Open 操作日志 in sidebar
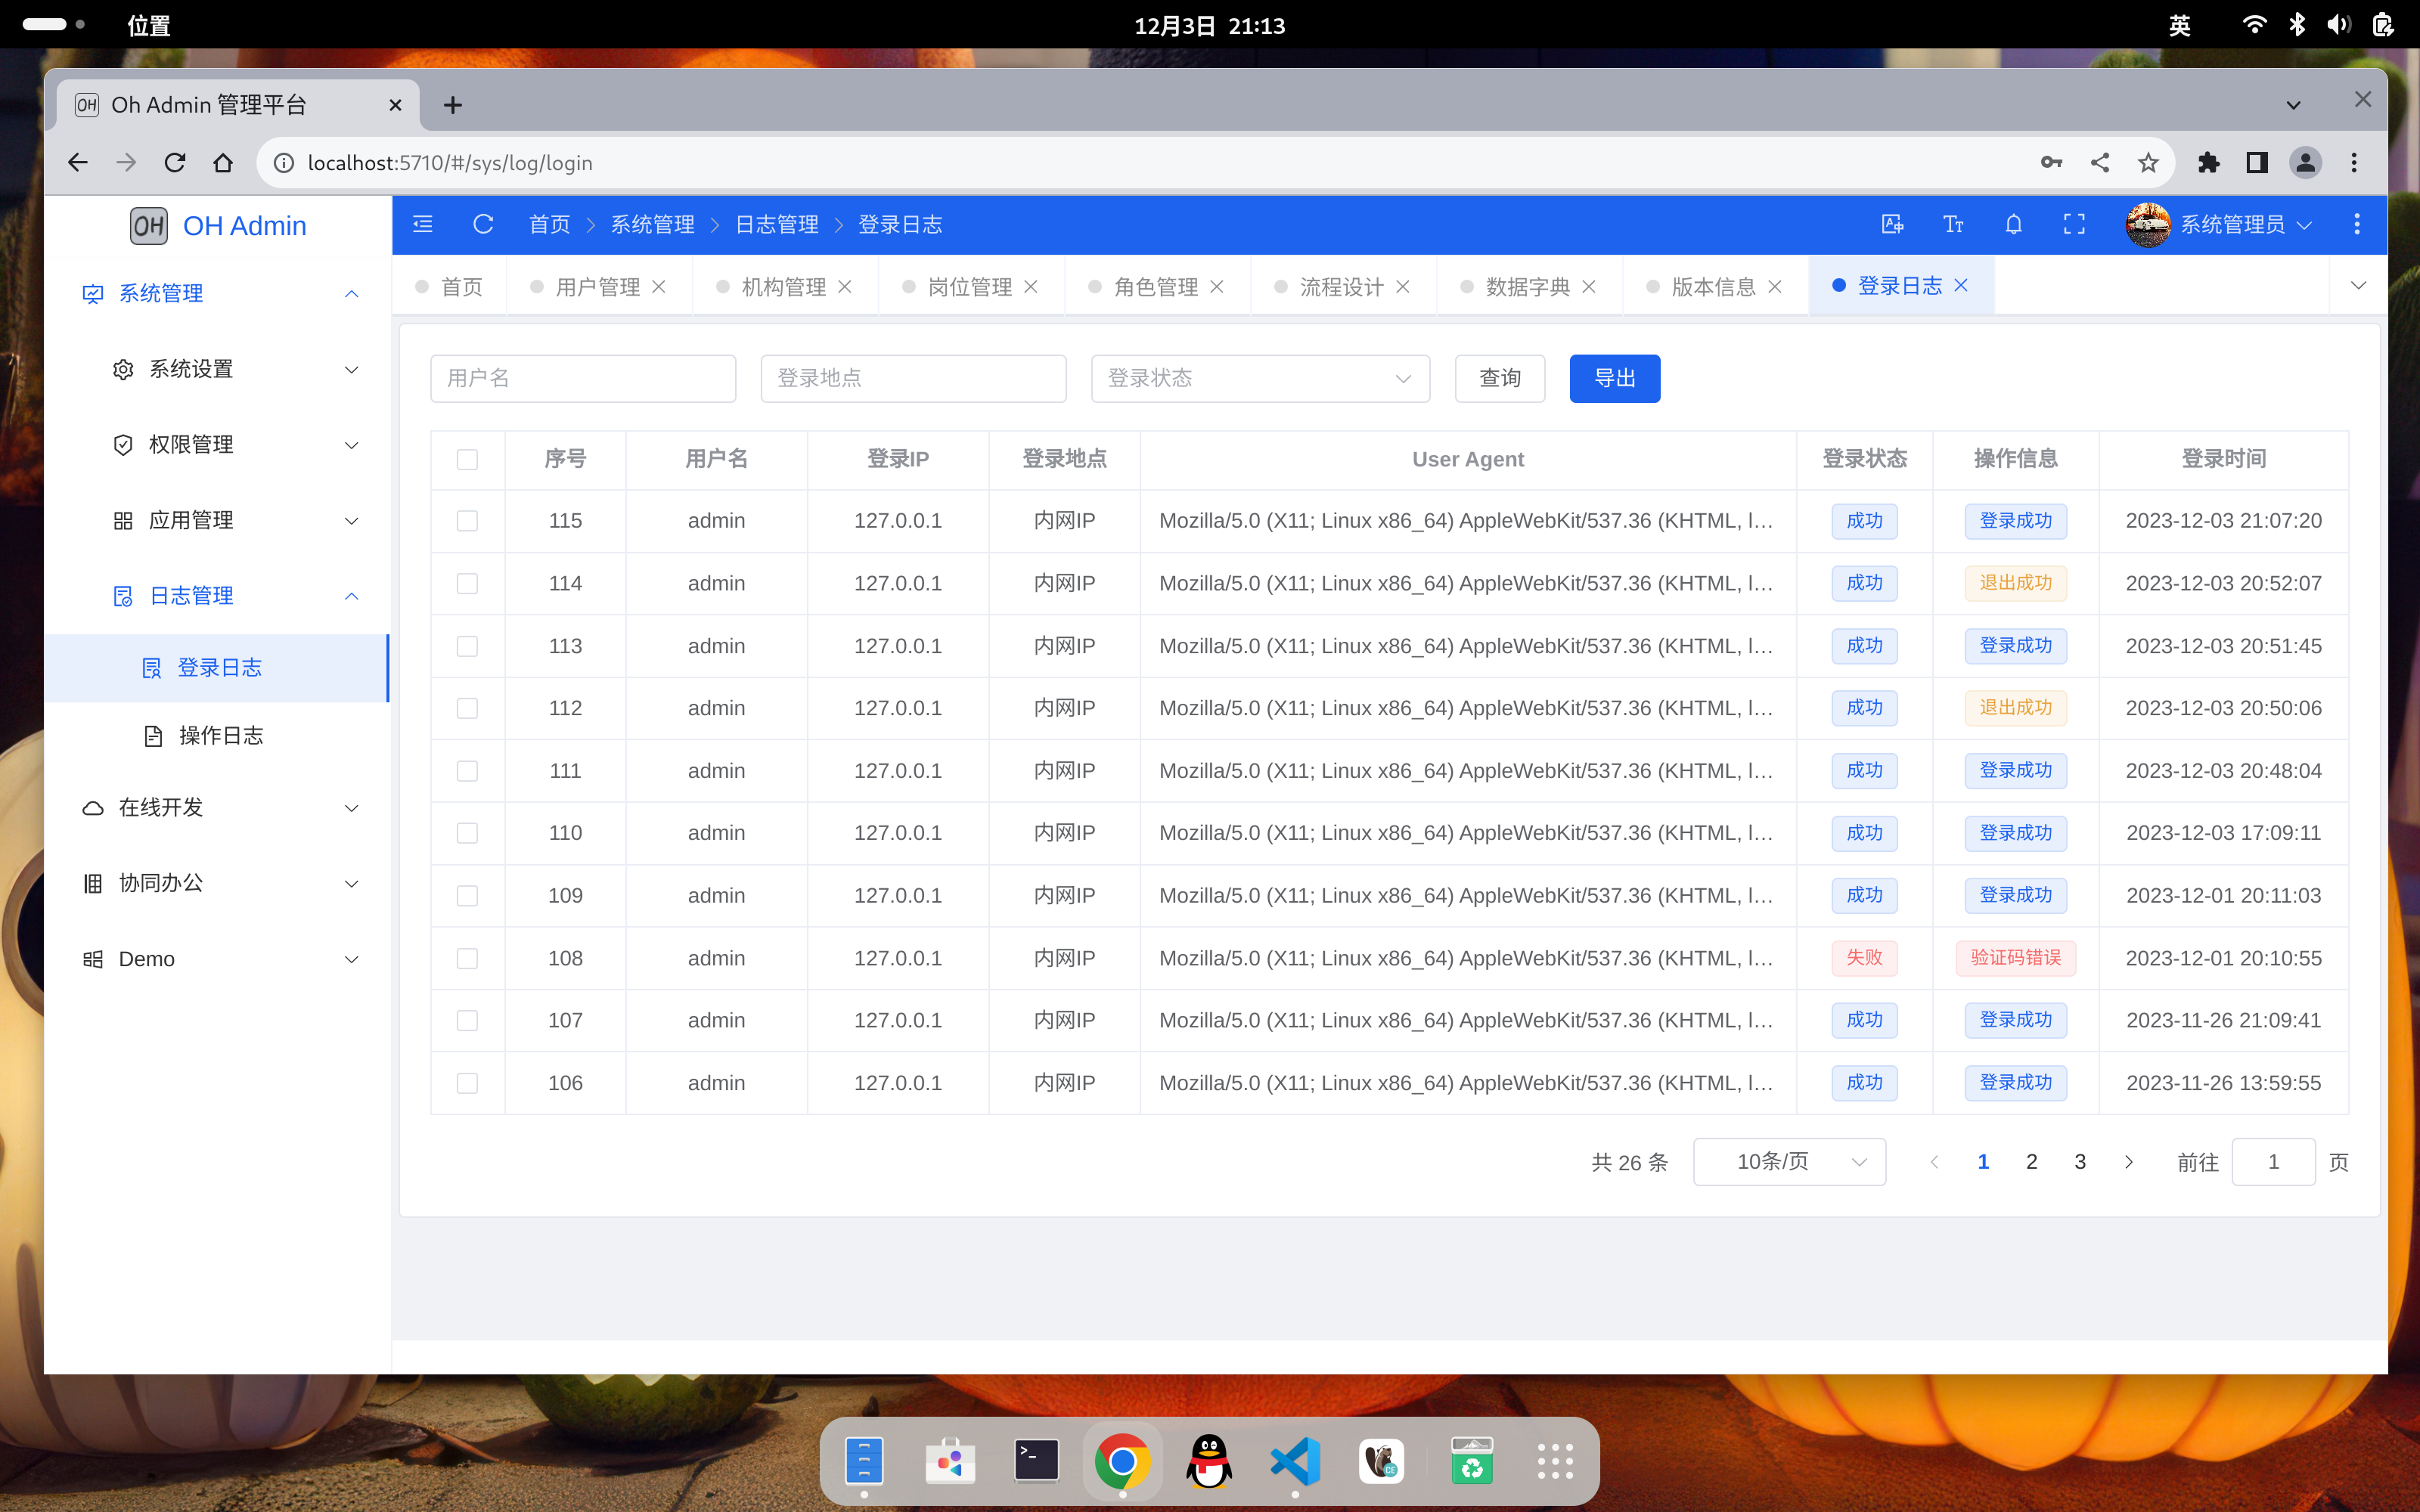 pyautogui.click(x=218, y=736)
